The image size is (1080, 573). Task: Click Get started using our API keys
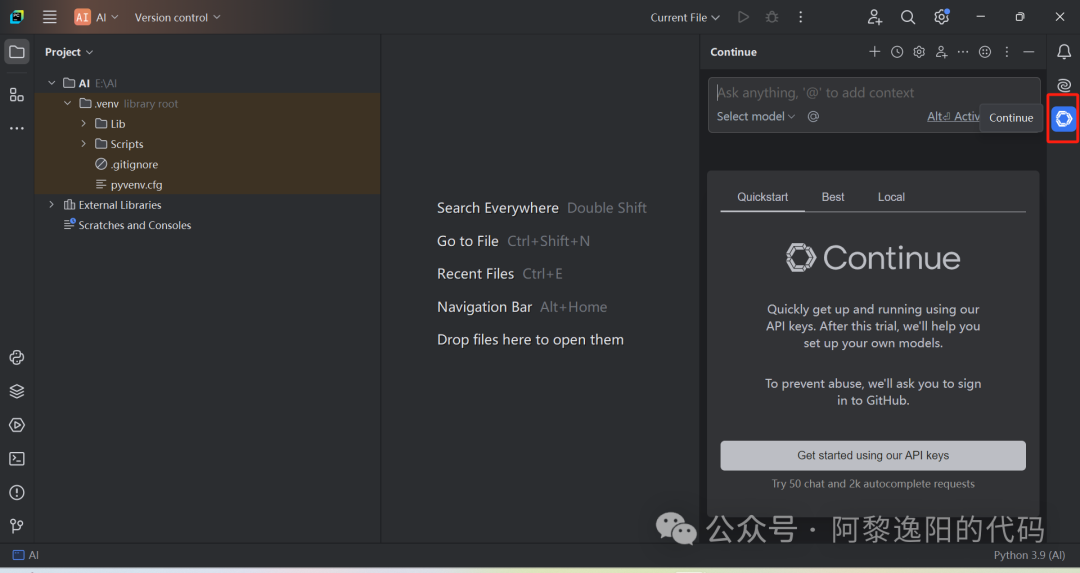[873, 455]
